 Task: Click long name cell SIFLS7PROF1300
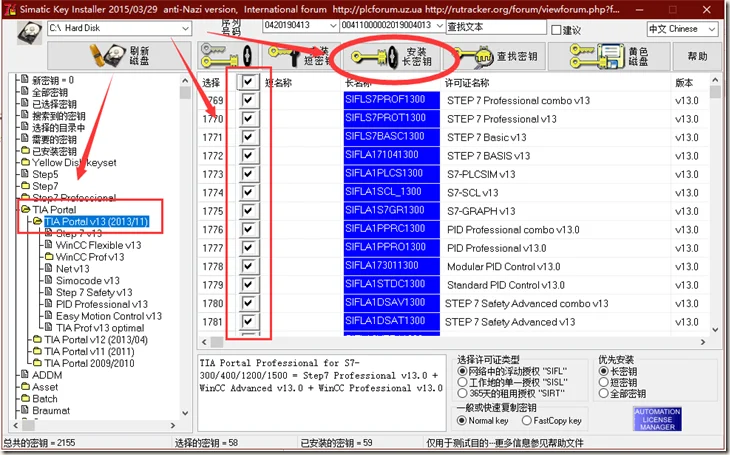click(392, 100)
